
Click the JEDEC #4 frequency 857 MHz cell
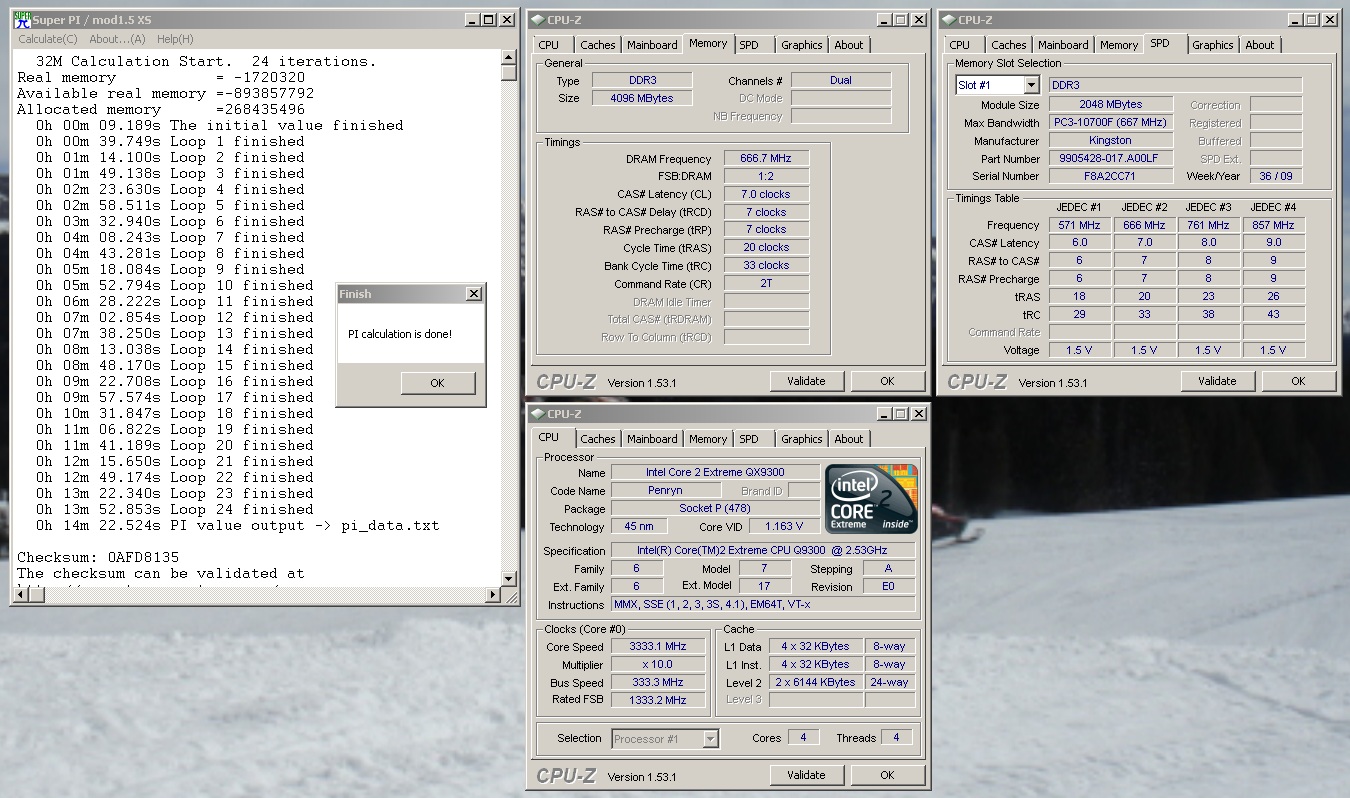[x=1273, y=225]
